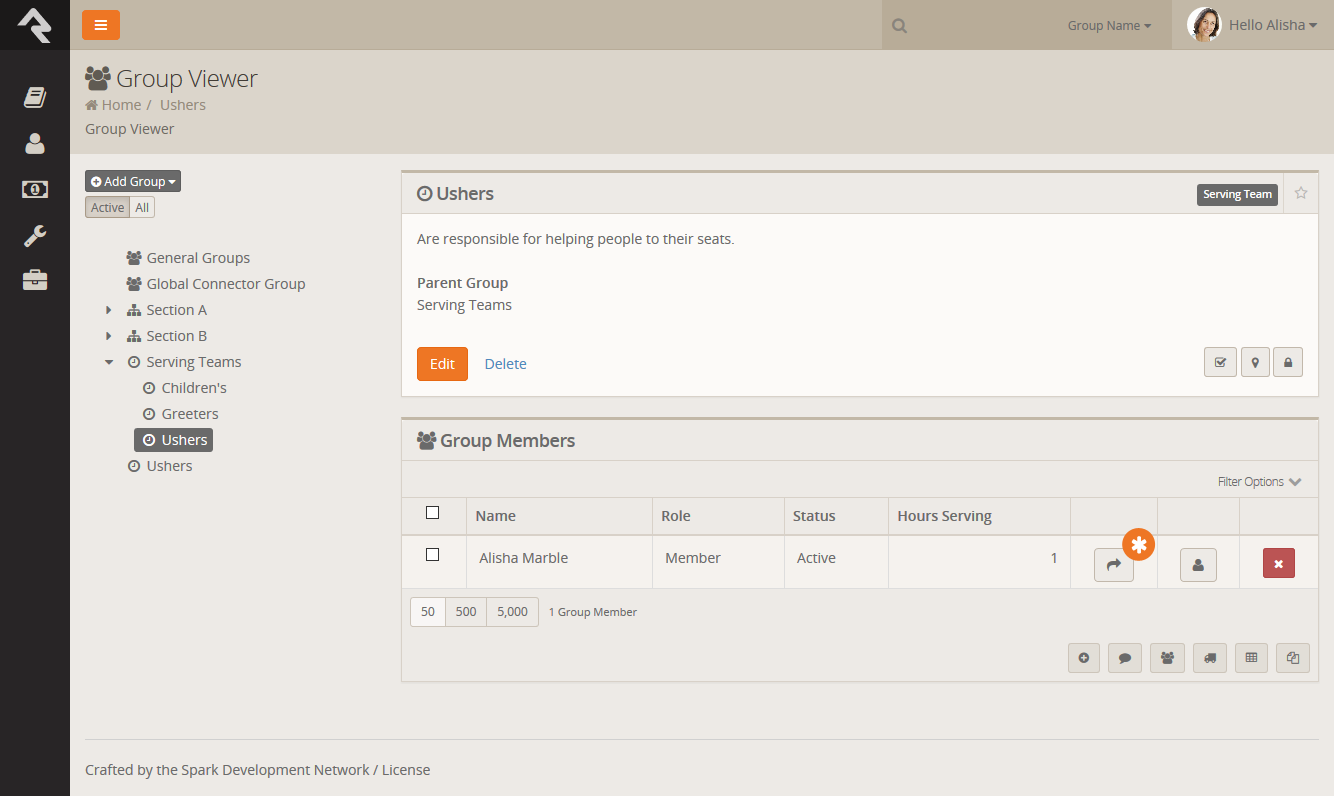Open the Finance money icon in sidebar
The height and width of the screenshot is (796, 1334).
click(x=35, y=189)
